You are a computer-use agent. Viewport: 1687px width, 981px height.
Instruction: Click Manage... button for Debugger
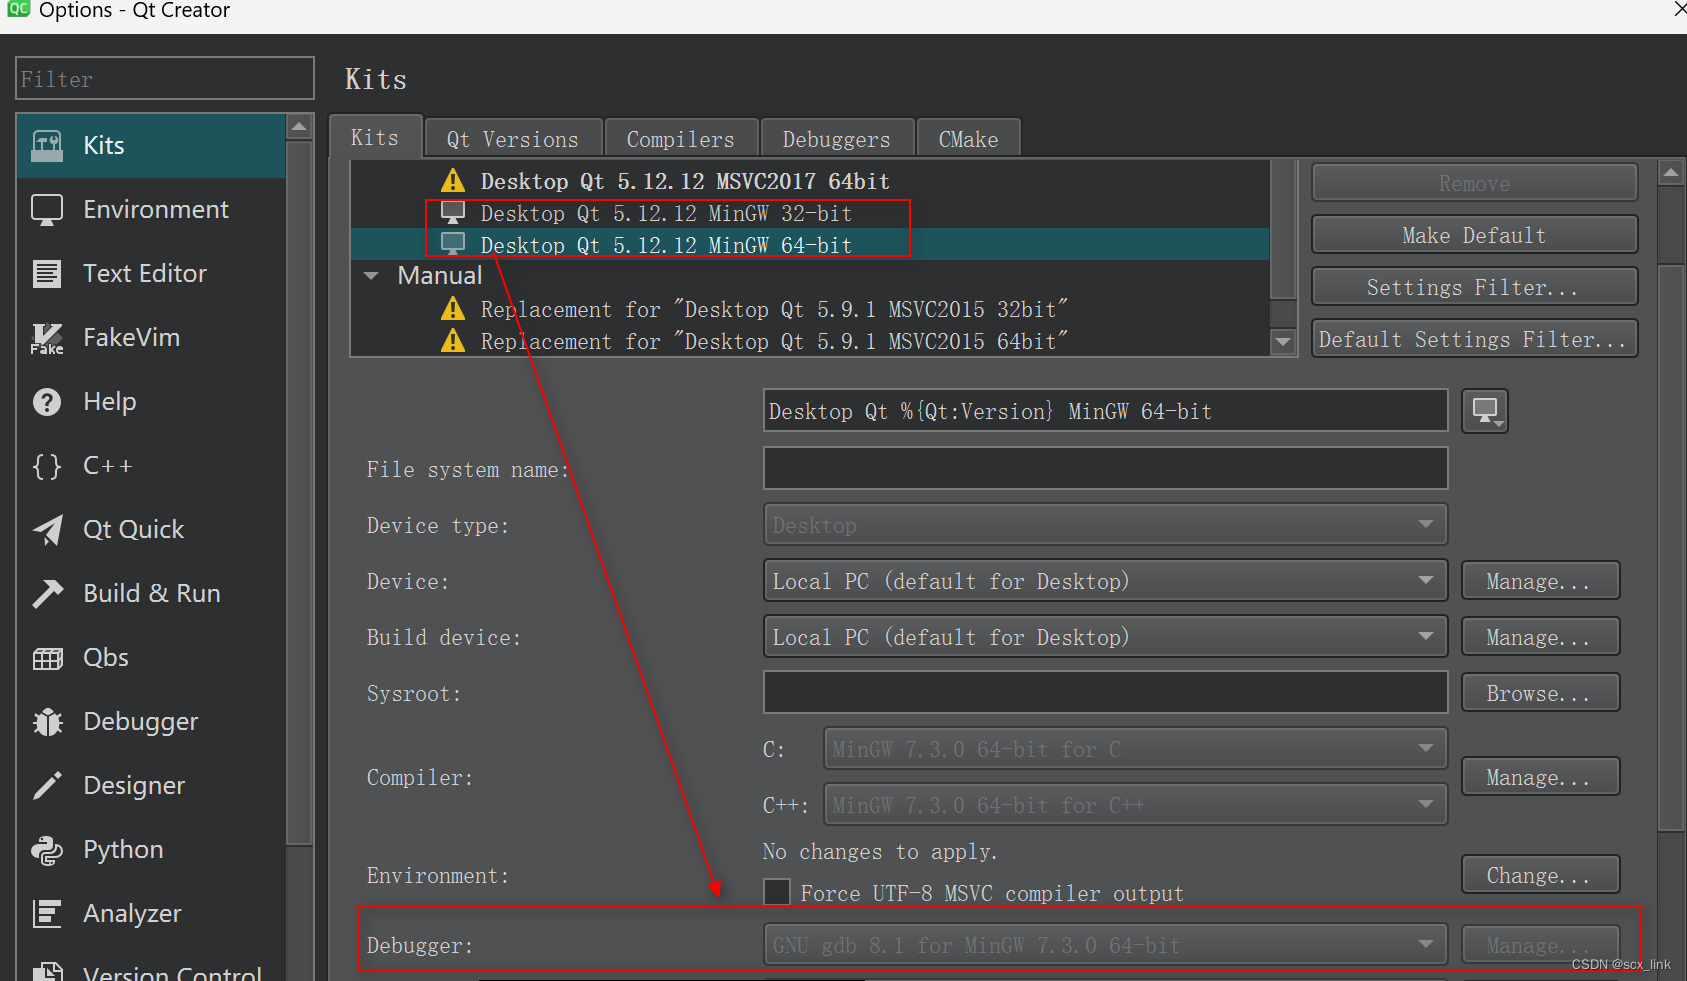point(1540,945)
